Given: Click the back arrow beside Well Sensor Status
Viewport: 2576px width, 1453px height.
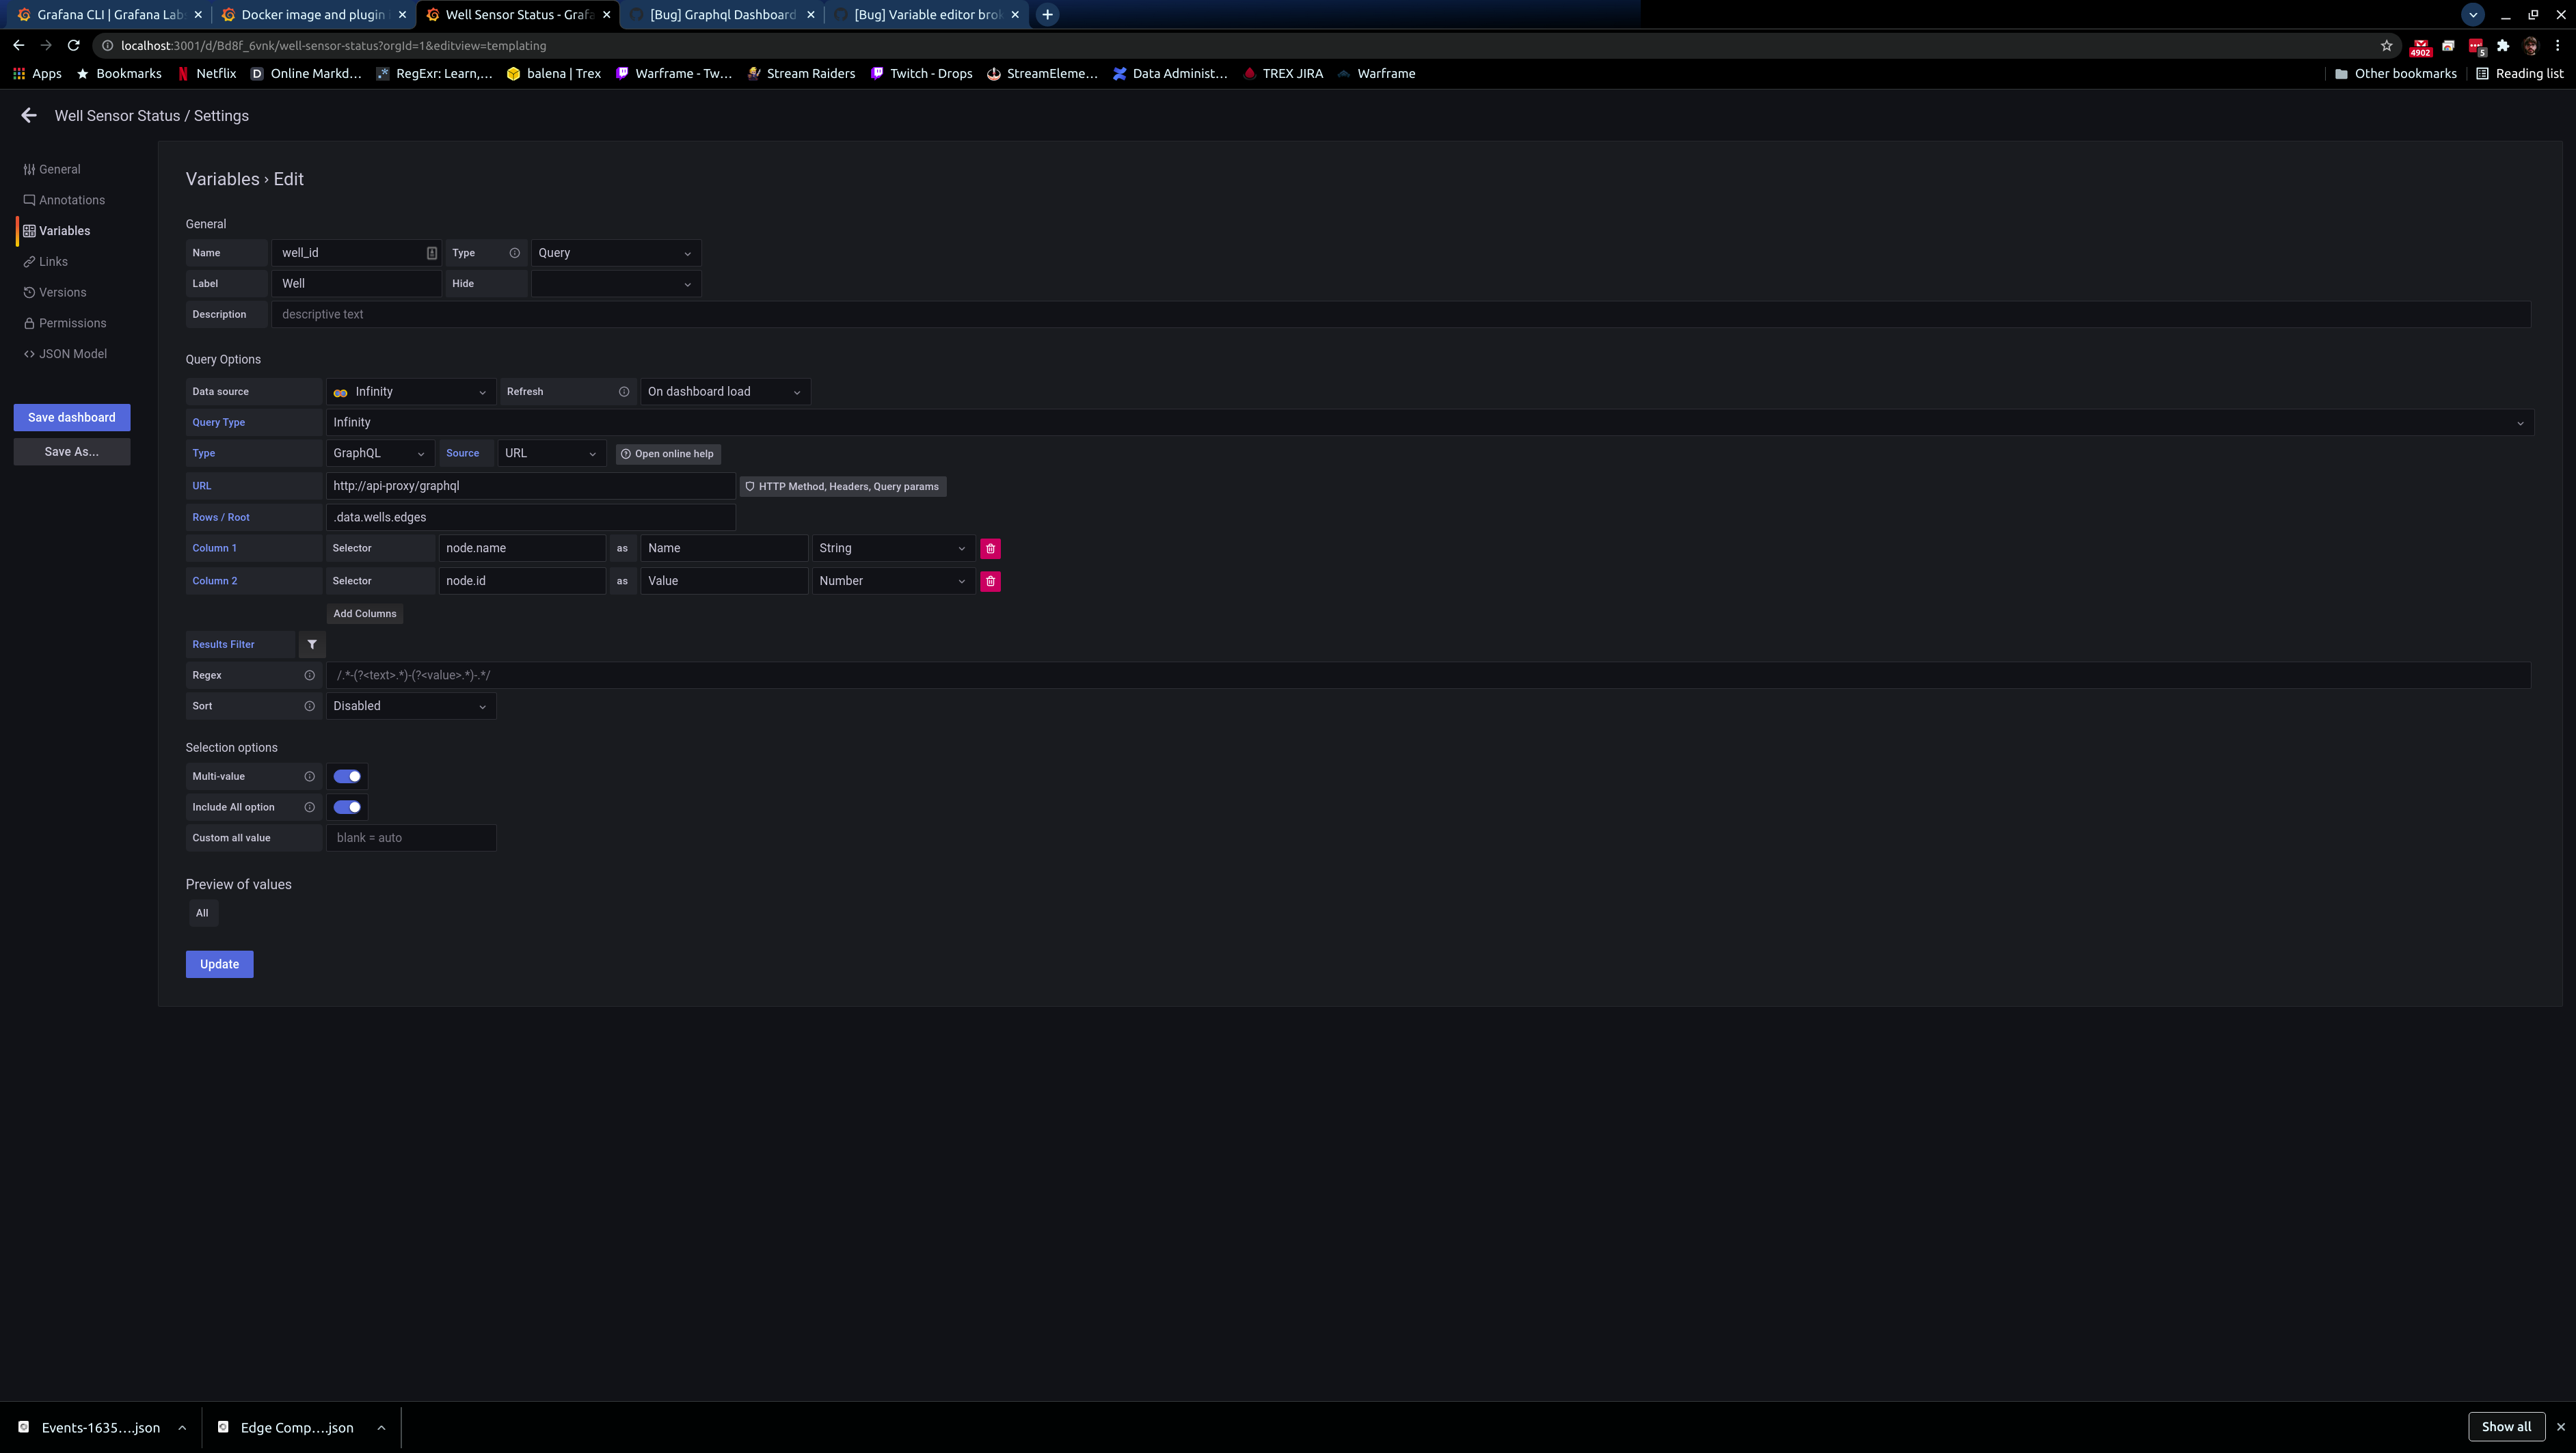Looking at the screenshot, I should [x=29, y=115].
